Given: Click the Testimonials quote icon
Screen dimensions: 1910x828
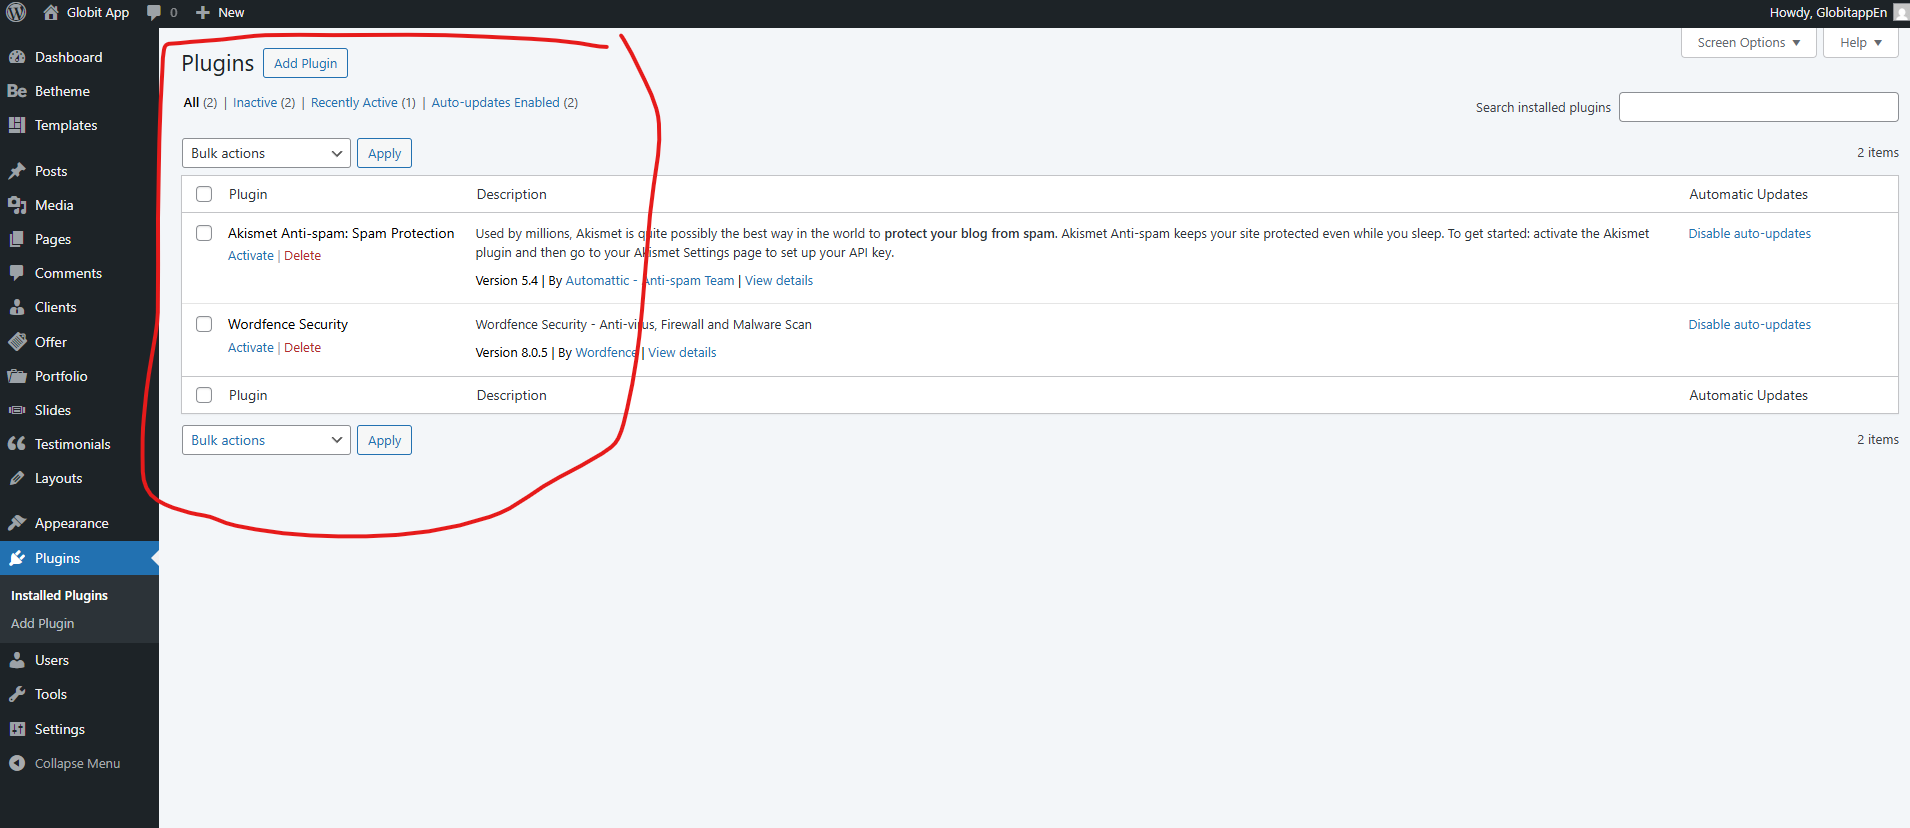Looking at the screenshot, I should (x=17, y=444).
